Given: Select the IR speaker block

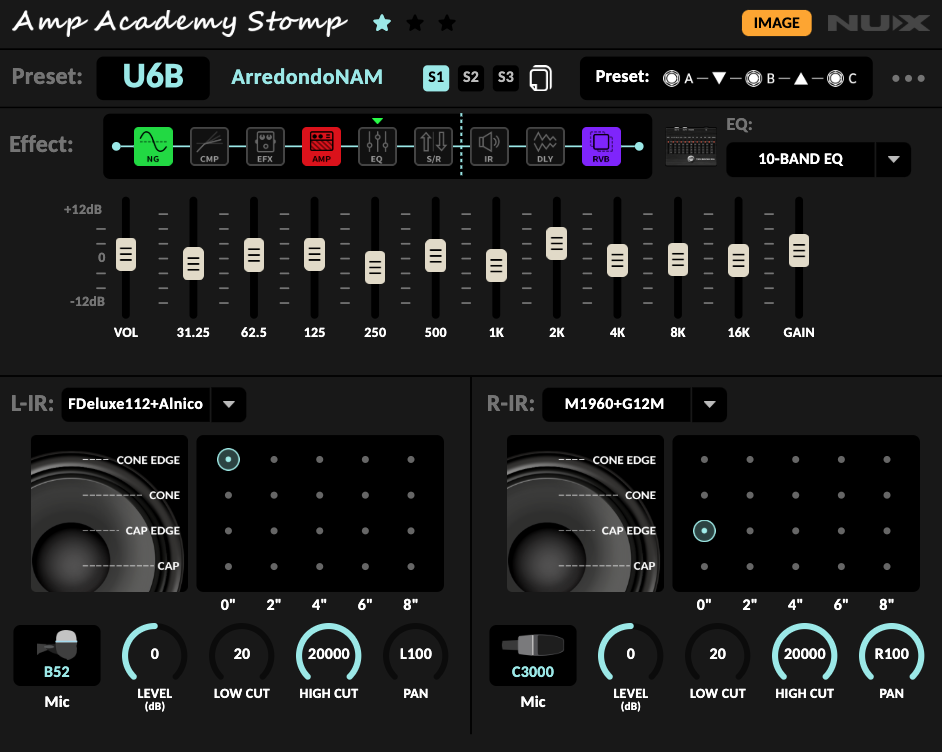Looking at the screenshot, I should [489, 146].
